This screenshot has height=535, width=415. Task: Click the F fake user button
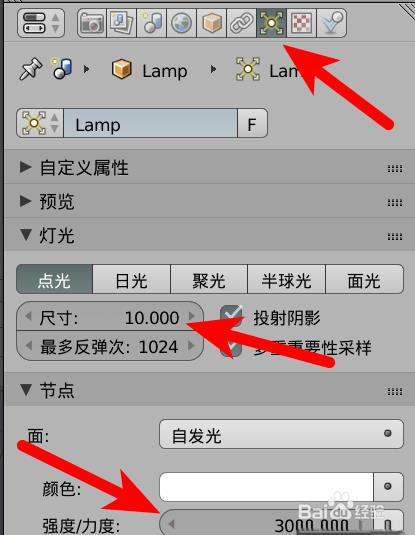point(252,123)
